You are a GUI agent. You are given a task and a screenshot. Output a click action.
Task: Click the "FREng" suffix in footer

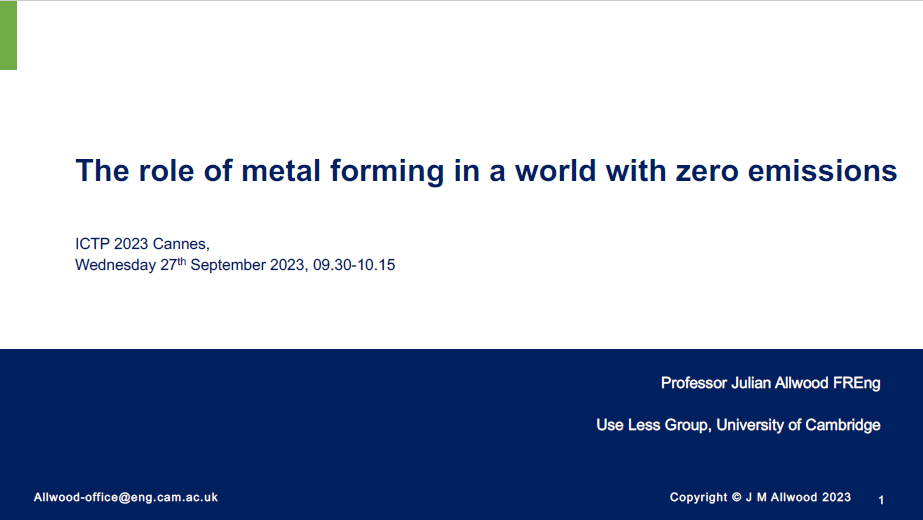pos(856,383)
